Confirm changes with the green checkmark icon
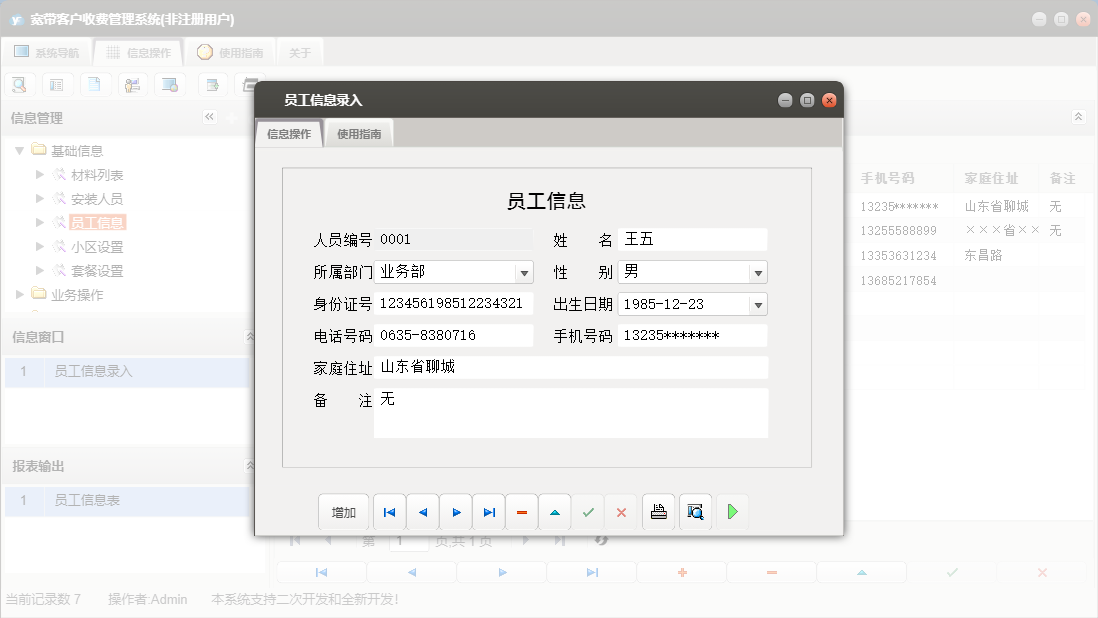1098x618 pixels. 588,511
